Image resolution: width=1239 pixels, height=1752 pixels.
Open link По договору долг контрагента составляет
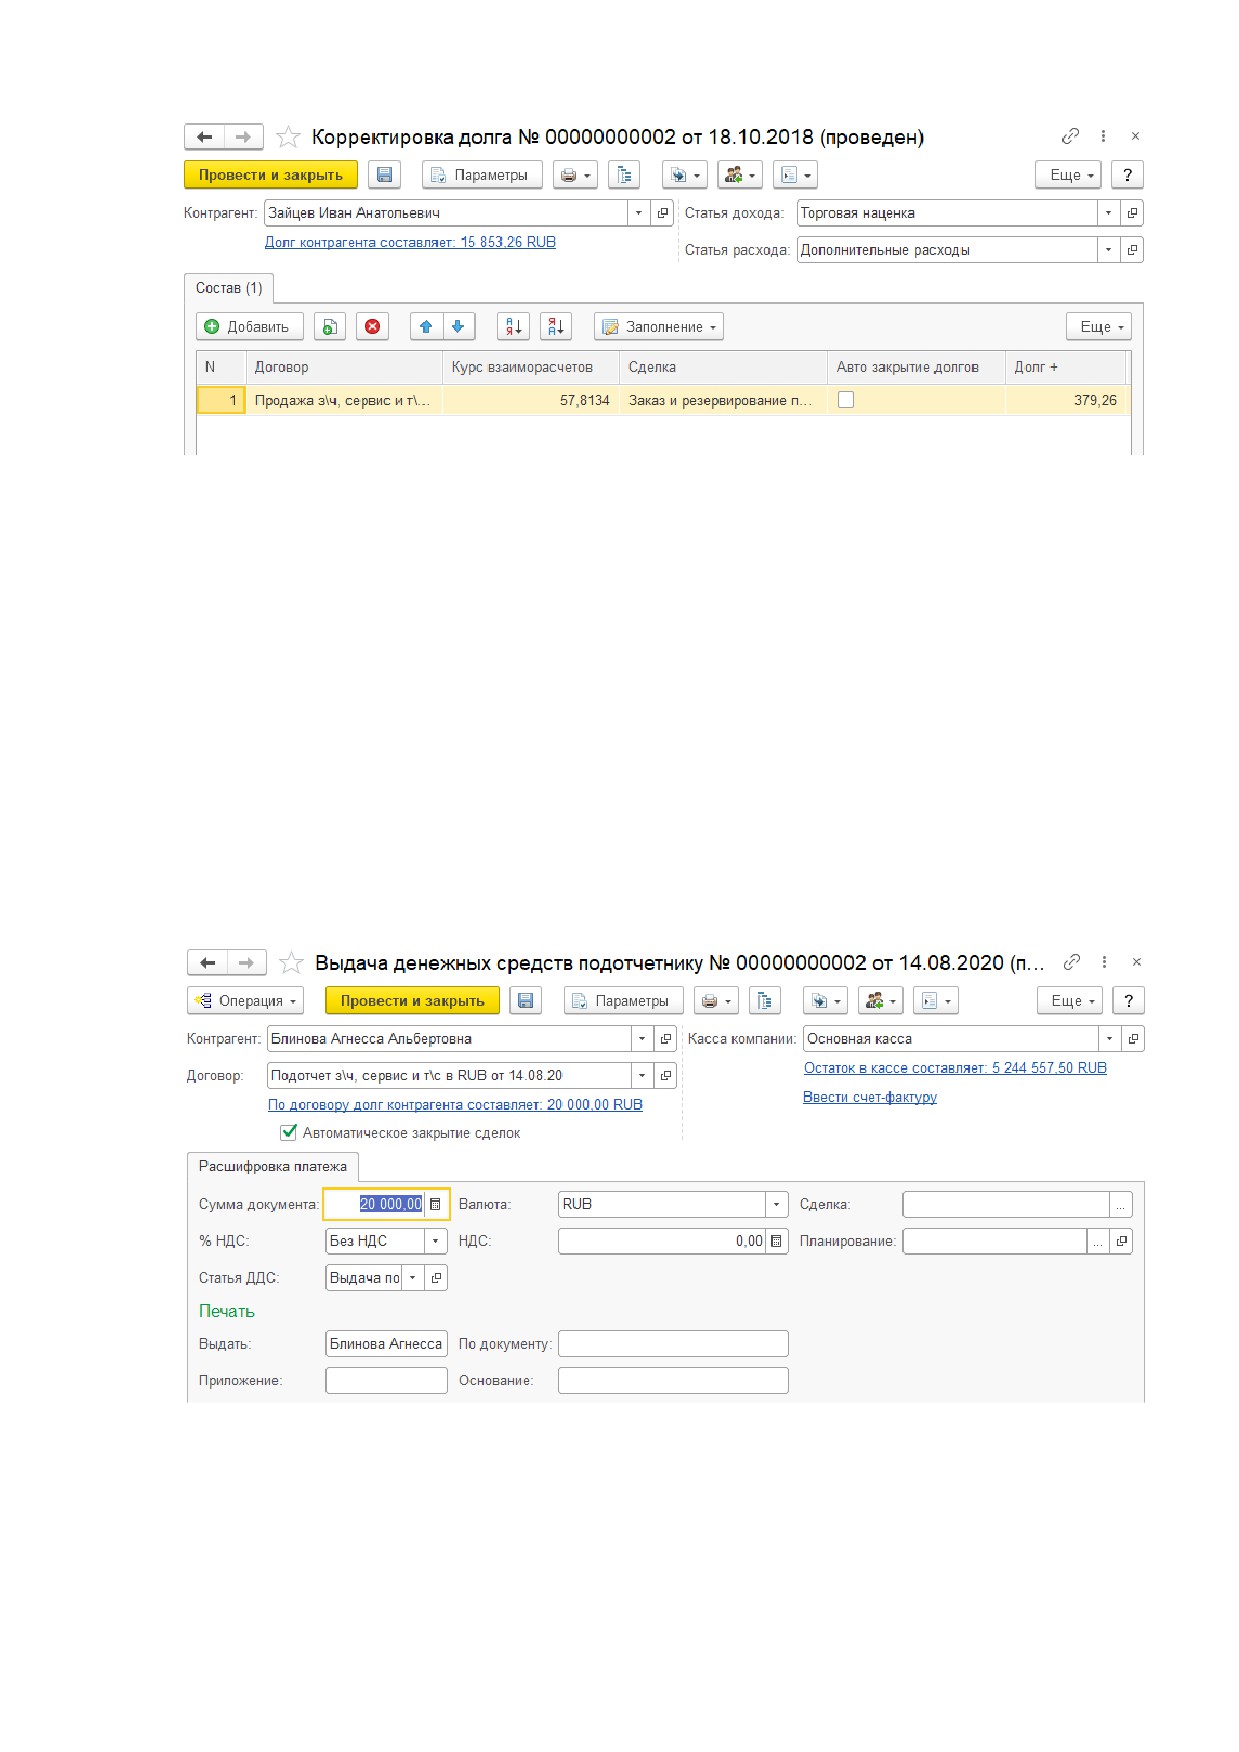coord(455,1105)
